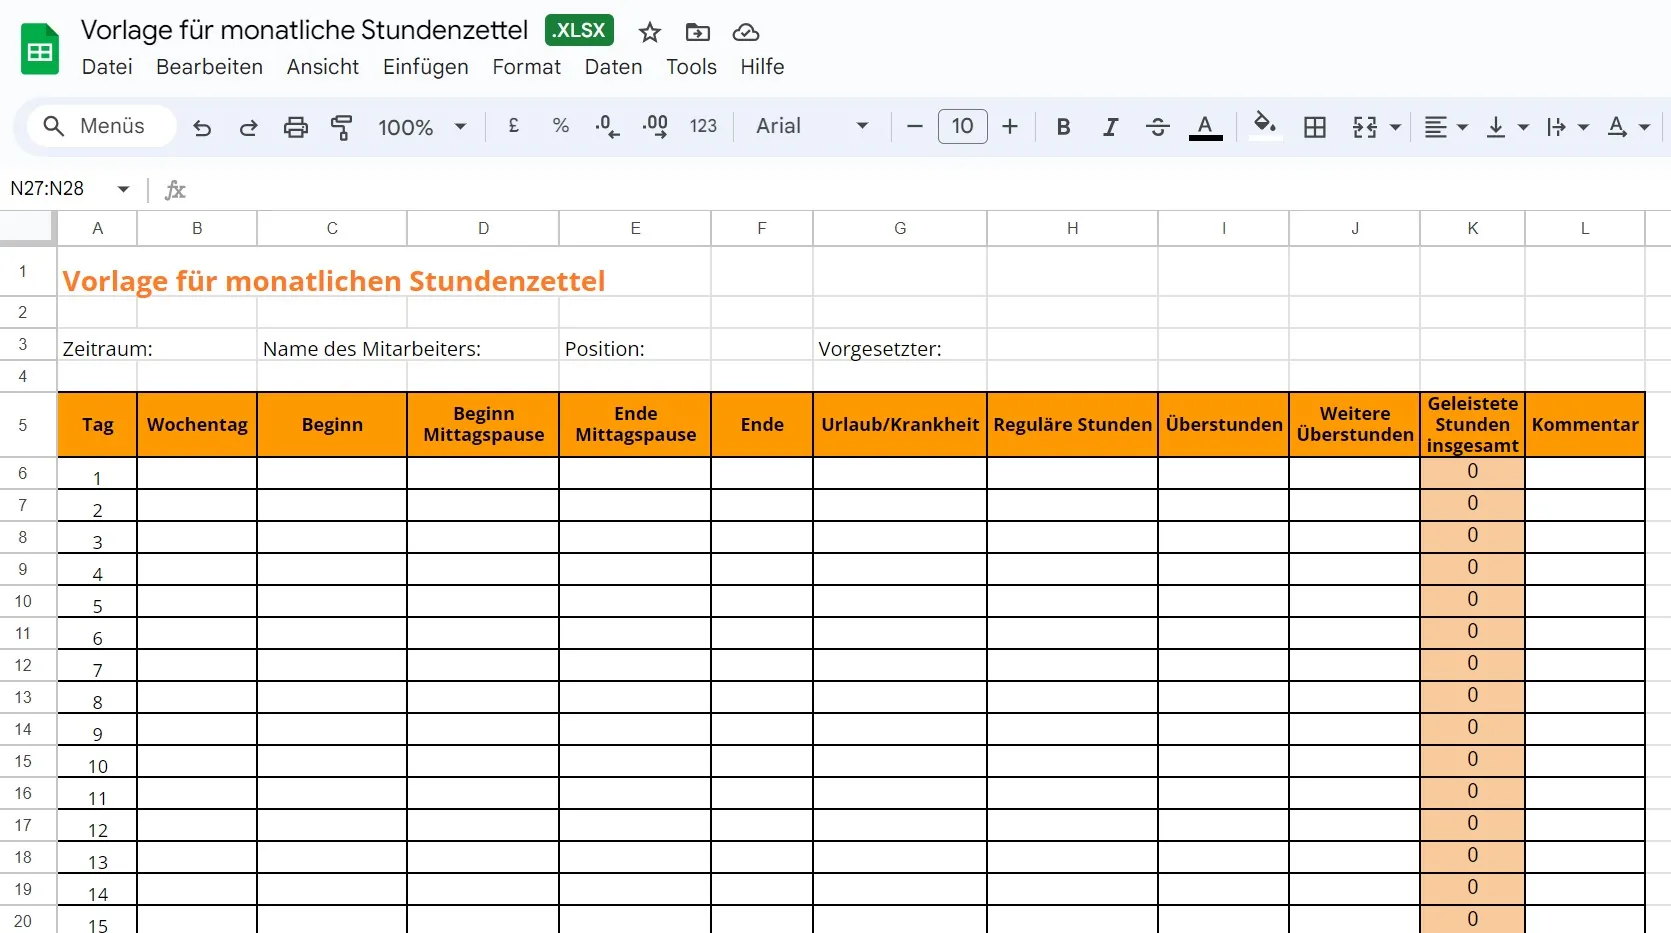Open the zoom 100% dropdown
The width and height of the screenshot is (1671, 933).
(x=422, y=127)
